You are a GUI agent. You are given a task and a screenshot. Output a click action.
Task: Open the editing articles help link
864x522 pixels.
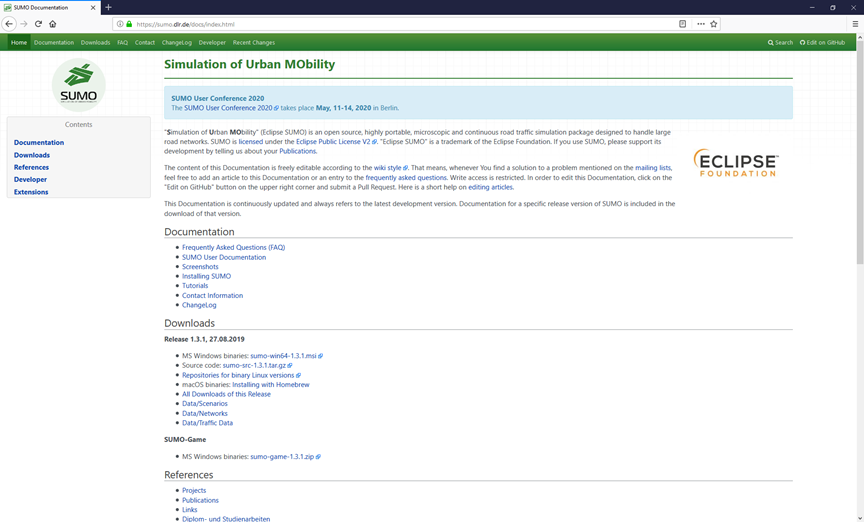coord(490,187)
